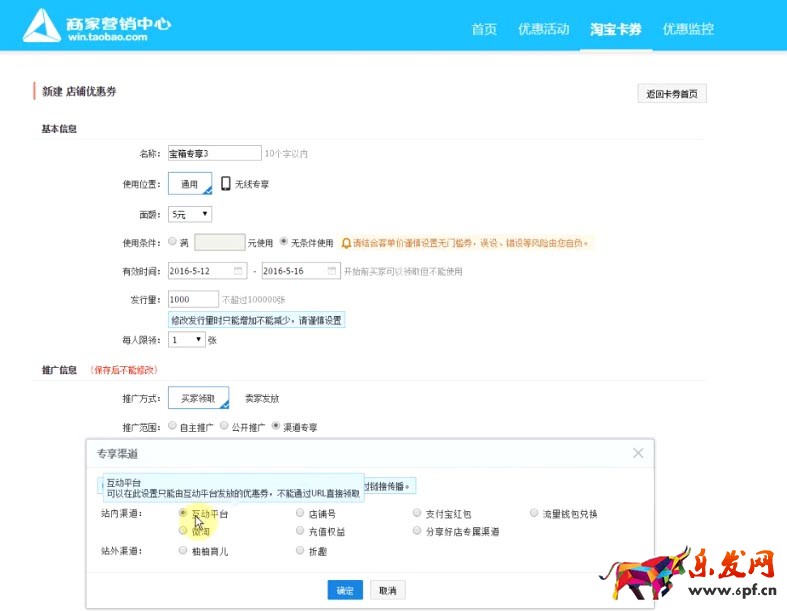Go to 首页 in top navigation
787x611 pixels.
[484, 29]
